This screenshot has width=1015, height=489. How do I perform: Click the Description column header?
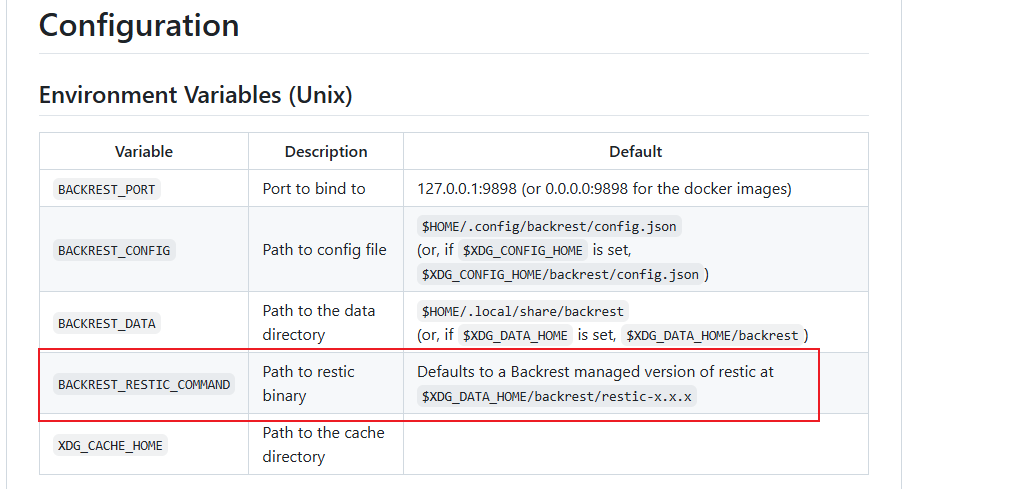(x=326, y=152)
